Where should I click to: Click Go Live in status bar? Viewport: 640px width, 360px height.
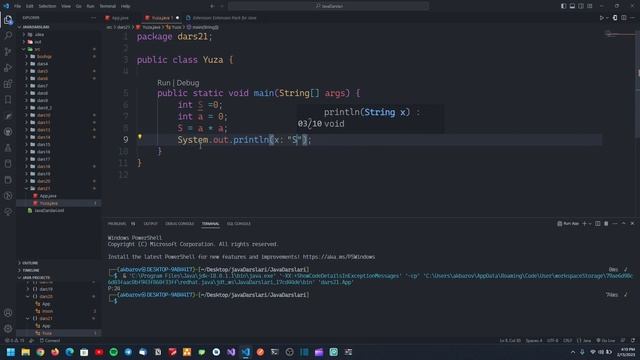point(606,340)
